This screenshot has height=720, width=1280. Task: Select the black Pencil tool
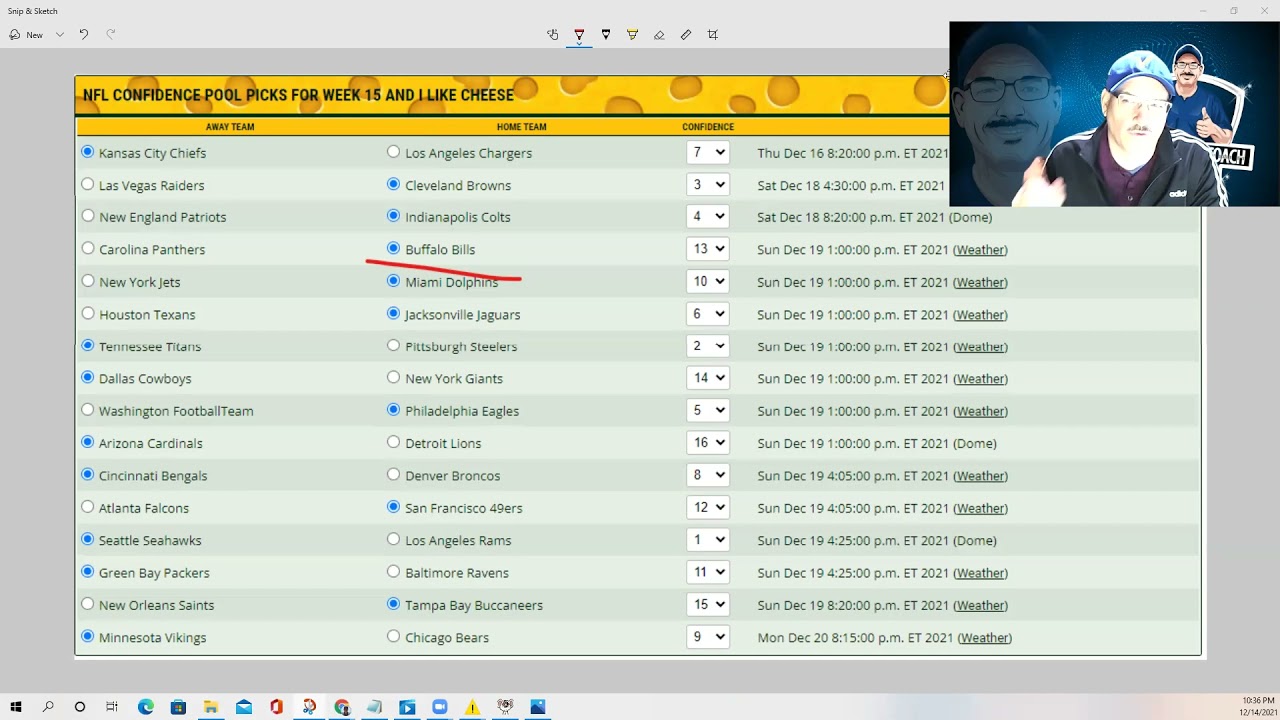coord(606,34)
